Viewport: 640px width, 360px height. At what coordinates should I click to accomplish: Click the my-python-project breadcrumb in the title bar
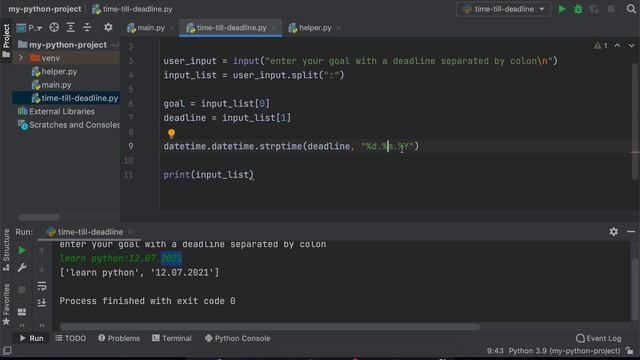(45, 9)
